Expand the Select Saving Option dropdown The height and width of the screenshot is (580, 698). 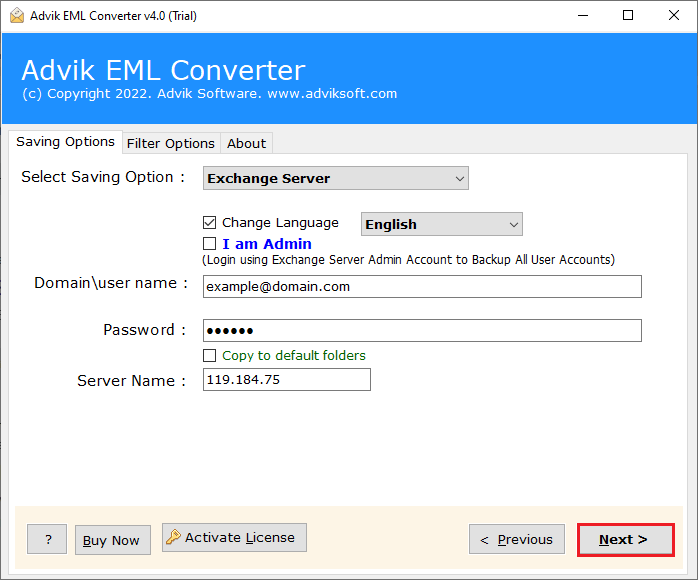[x=336, y=178]
